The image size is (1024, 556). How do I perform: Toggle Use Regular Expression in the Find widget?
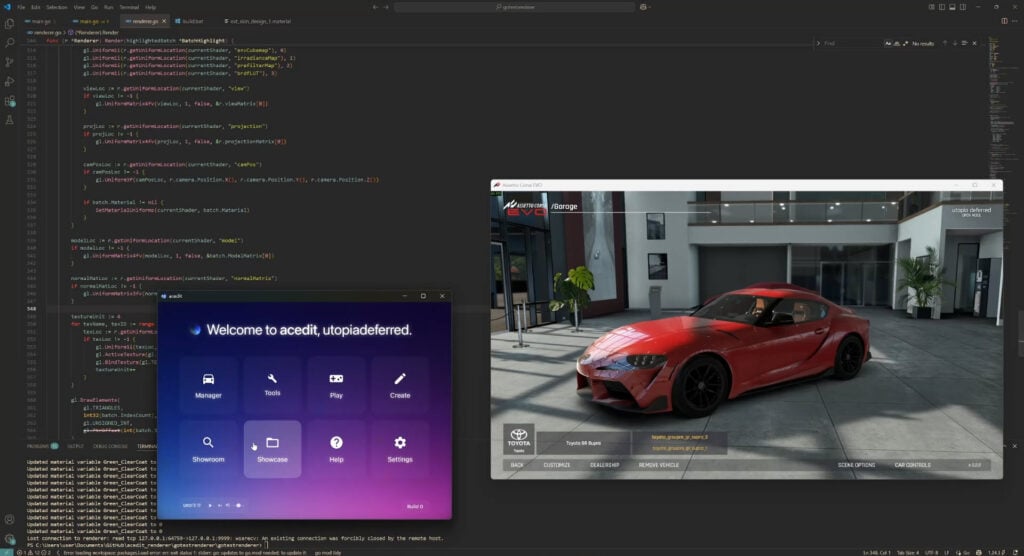click(905, 43)
